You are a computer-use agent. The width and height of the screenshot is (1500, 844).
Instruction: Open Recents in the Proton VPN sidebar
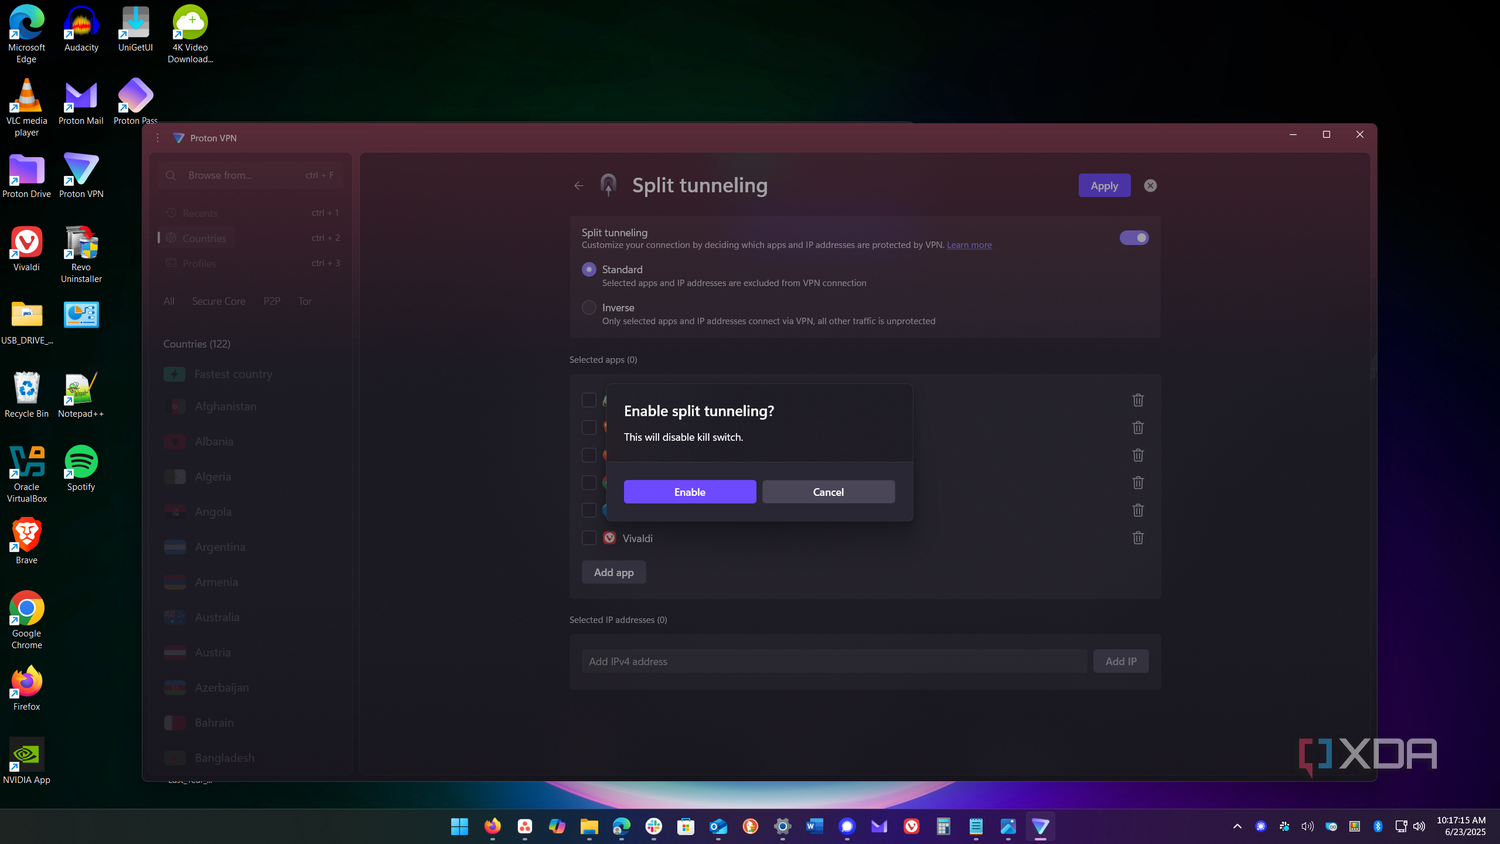coord(250,213)
